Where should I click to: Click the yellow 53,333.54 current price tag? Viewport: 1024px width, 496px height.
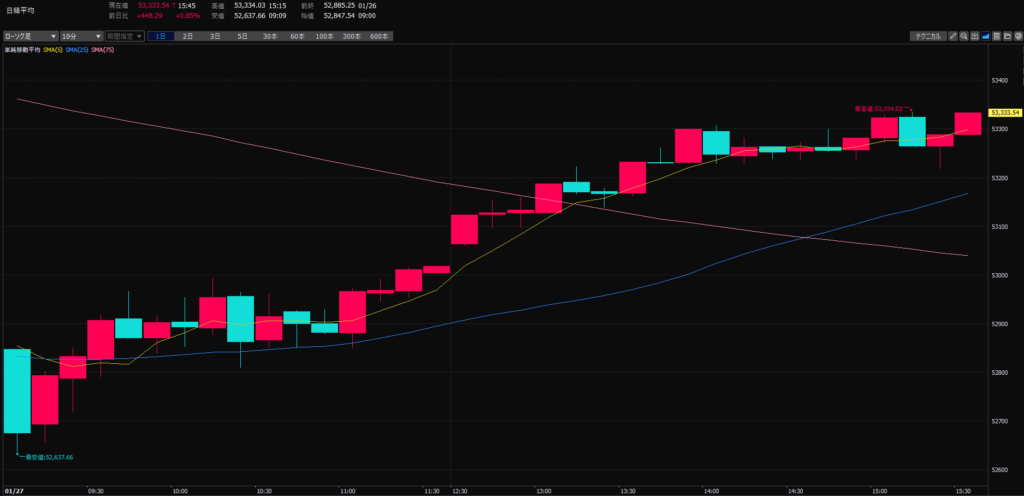coord(1004,112)
